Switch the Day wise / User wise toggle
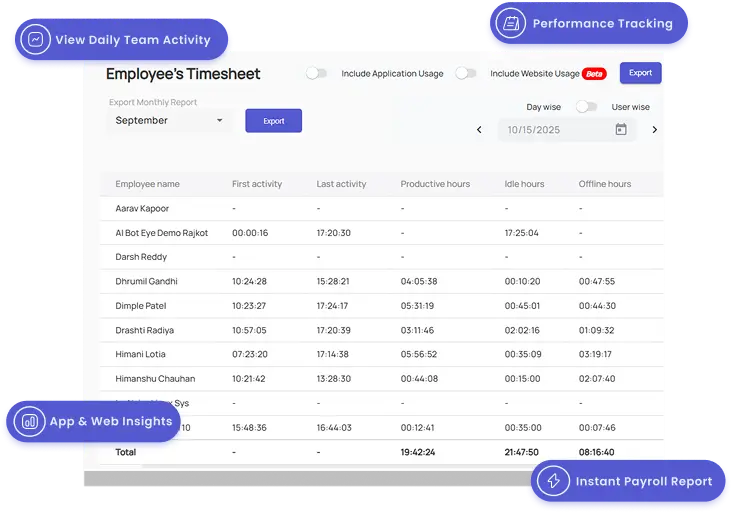The height and width of the screenshot is (512, 732). (x=586, y=107)
